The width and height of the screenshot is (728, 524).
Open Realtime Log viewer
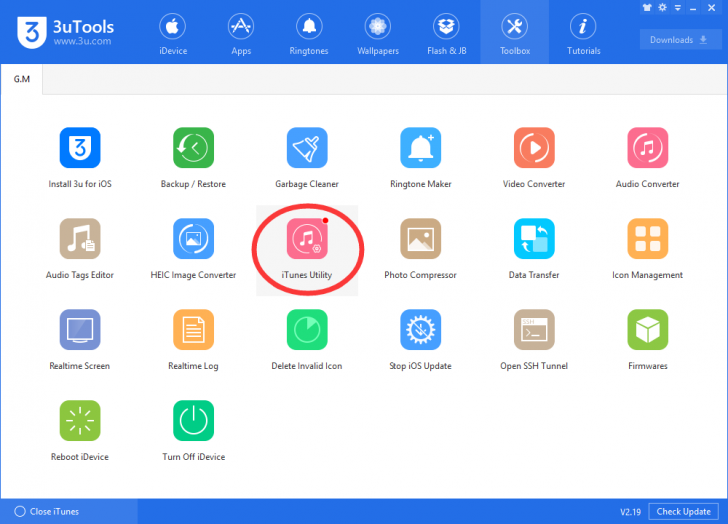[x=193, y=330]
